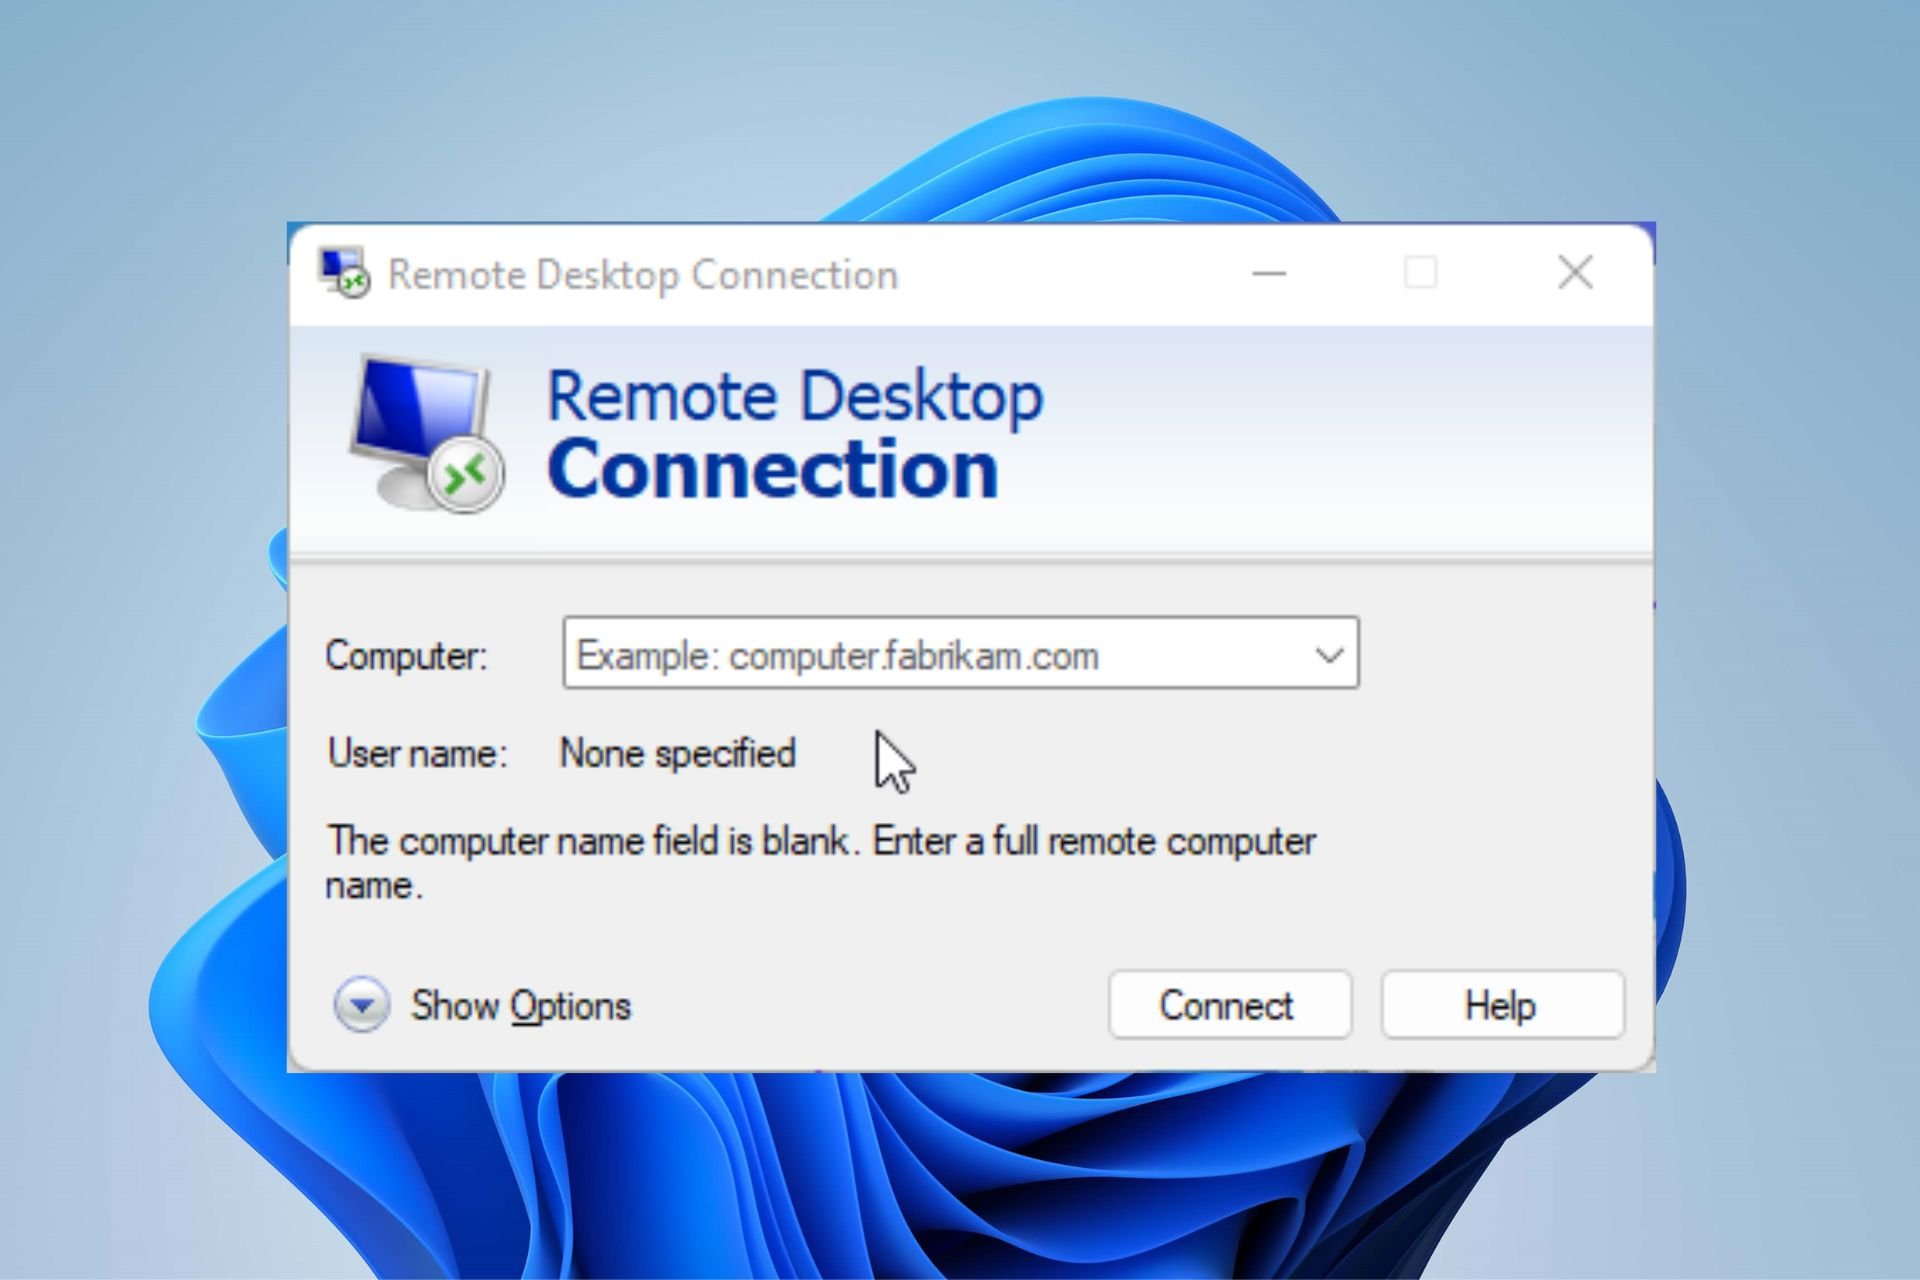The height and width of the screenshot is (1280, 1920).
Task: Open the Computer dropdown arrow
Action: pos(1329,655)
